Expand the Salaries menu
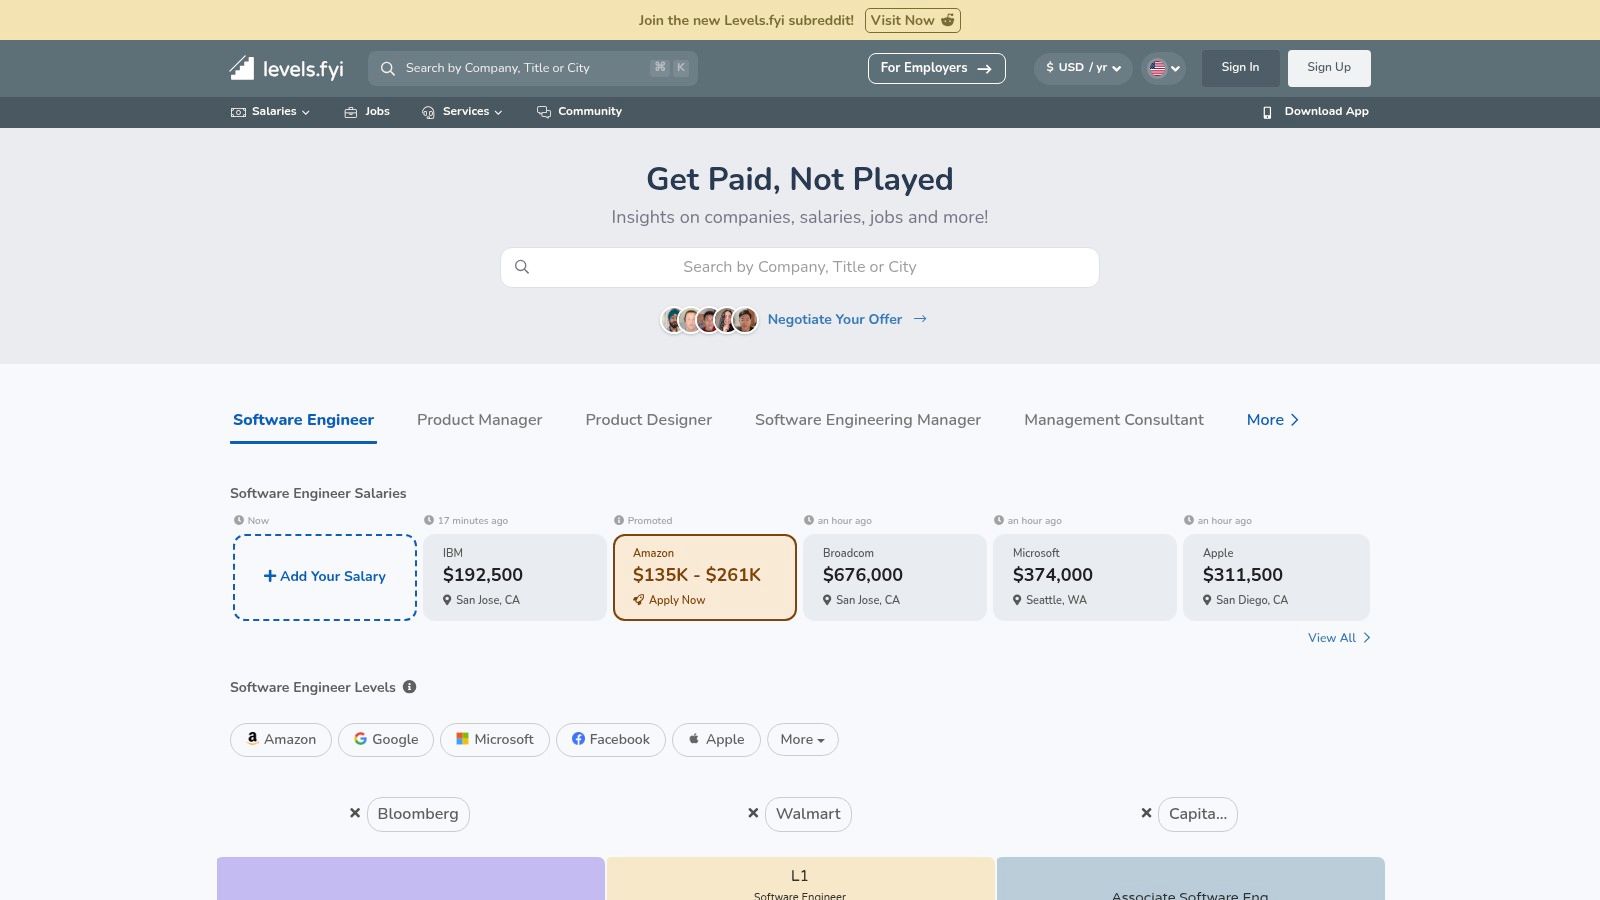The width and height of the screenshot is (1600, 900). [270, 112]
